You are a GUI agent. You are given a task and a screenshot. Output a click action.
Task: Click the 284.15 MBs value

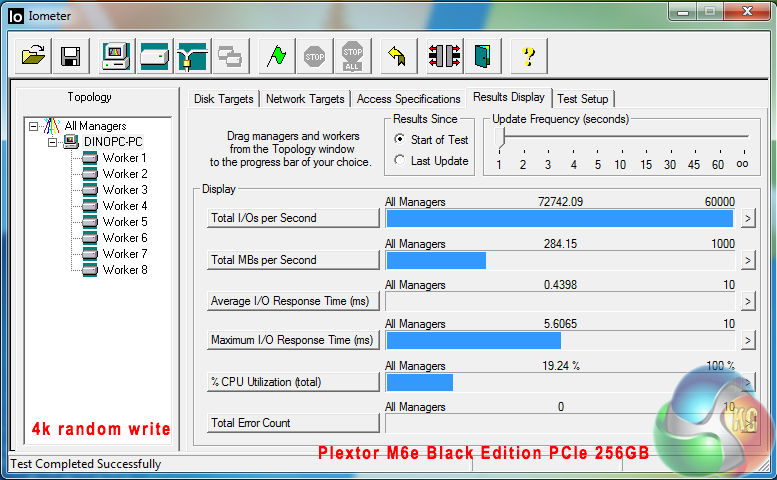click(560, 244)
